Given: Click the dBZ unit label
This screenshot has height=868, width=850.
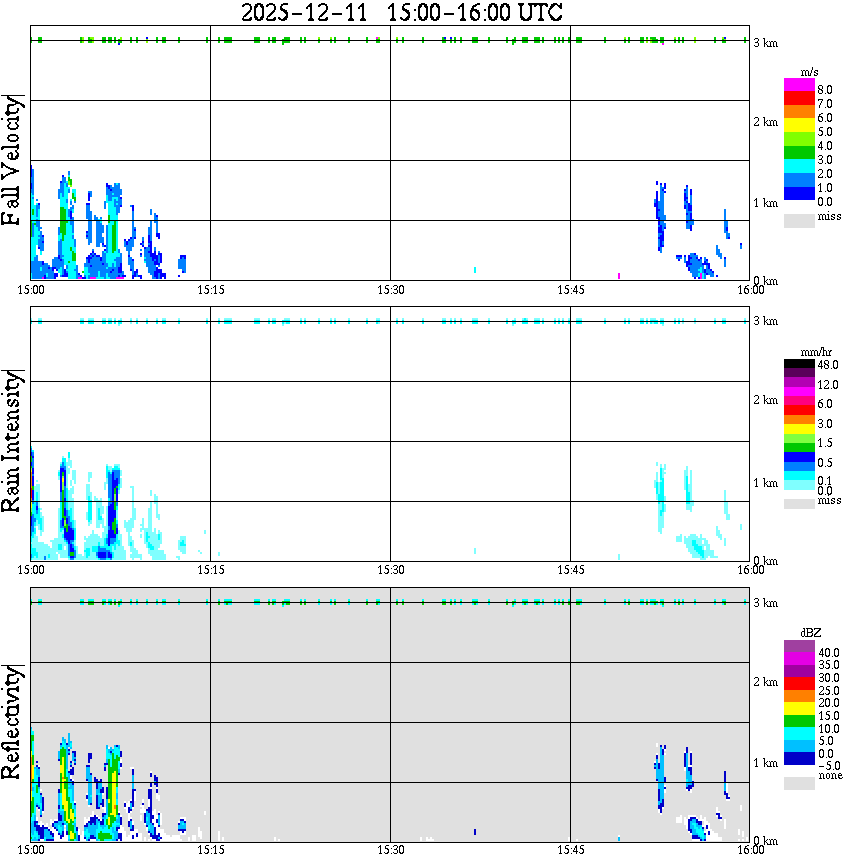Looking at the screenshot, I should coord(811,633).
